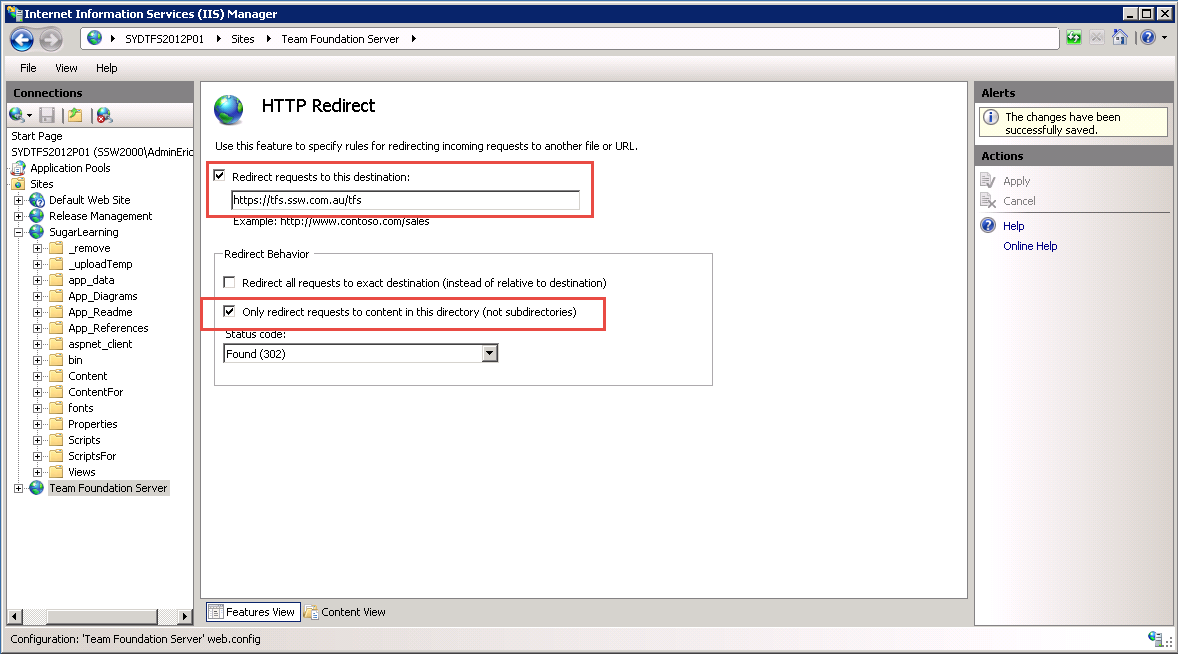Click the Back navigation arrow button
Screen dimensions: 1178x654
coord(22,39)
